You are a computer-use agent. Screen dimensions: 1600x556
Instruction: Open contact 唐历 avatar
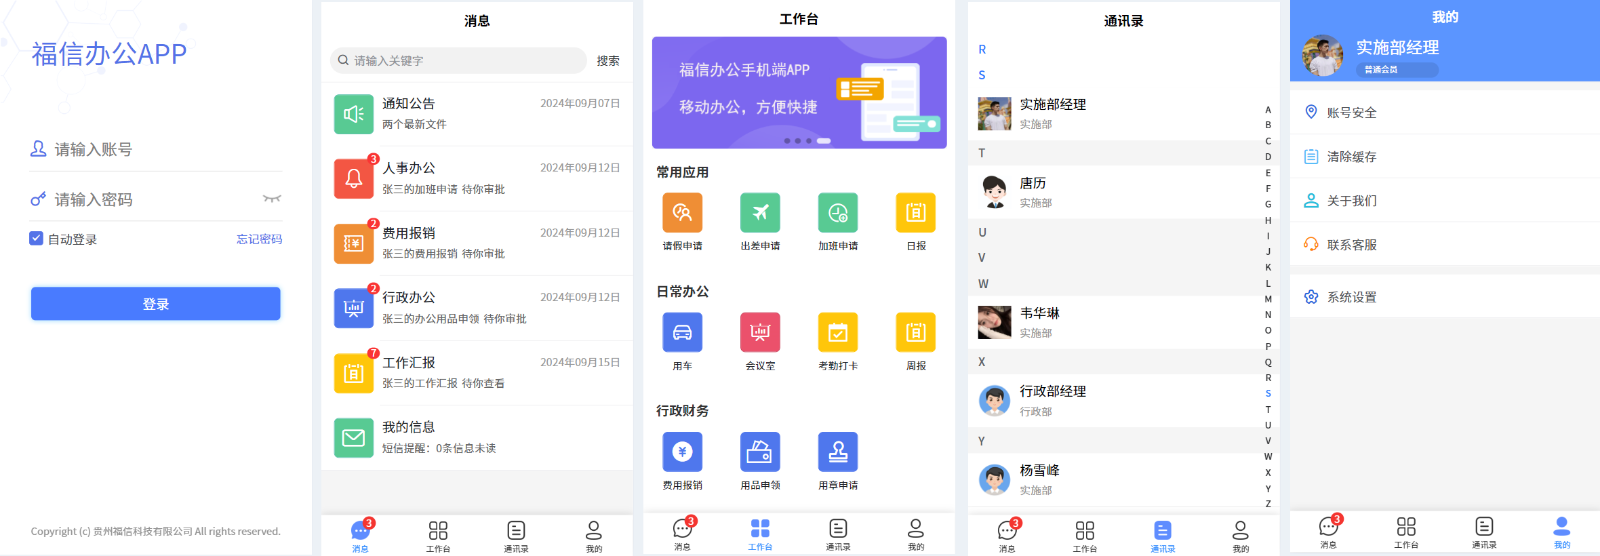tap(994, 192)
